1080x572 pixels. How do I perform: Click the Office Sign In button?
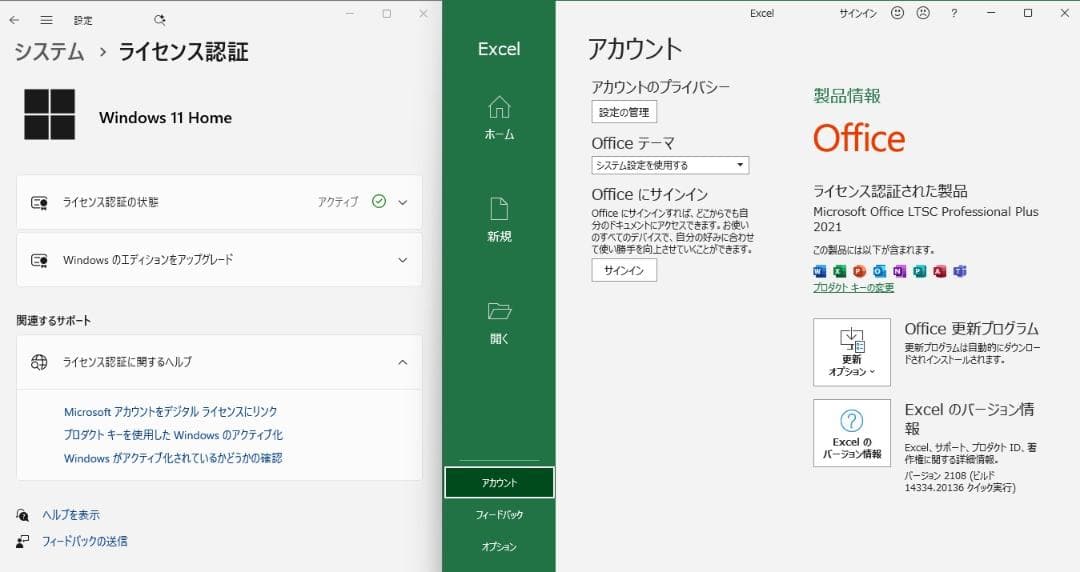click(x=624, y=270)
